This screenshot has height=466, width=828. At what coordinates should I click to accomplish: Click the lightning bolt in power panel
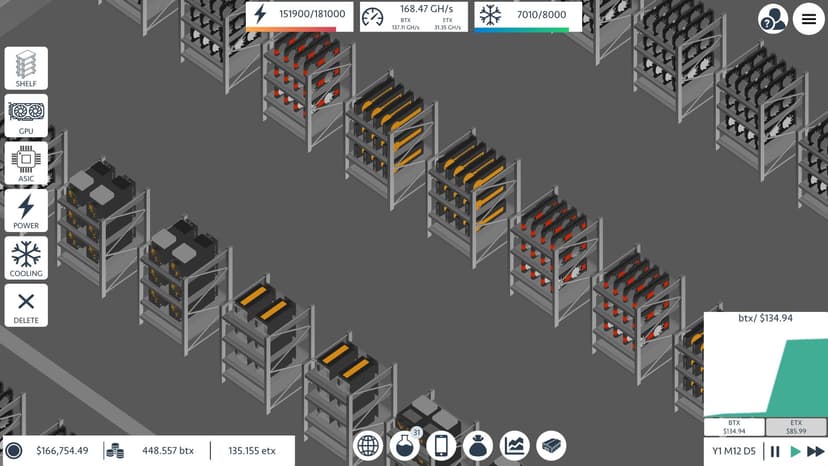pos(260,14)
